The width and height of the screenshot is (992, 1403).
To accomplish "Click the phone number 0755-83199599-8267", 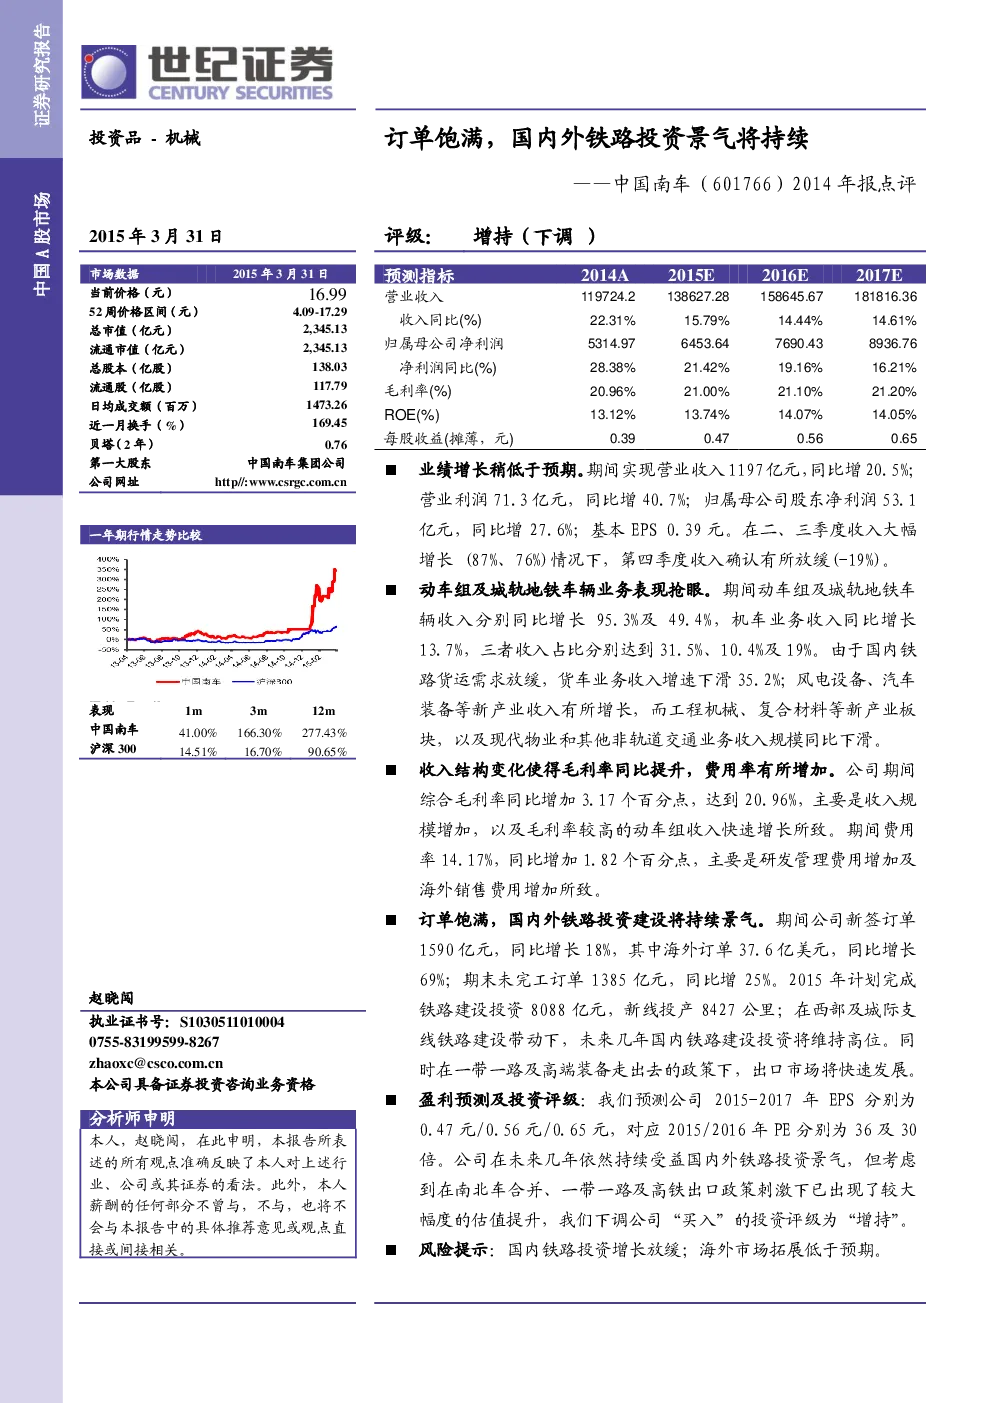I will 154,1042.
